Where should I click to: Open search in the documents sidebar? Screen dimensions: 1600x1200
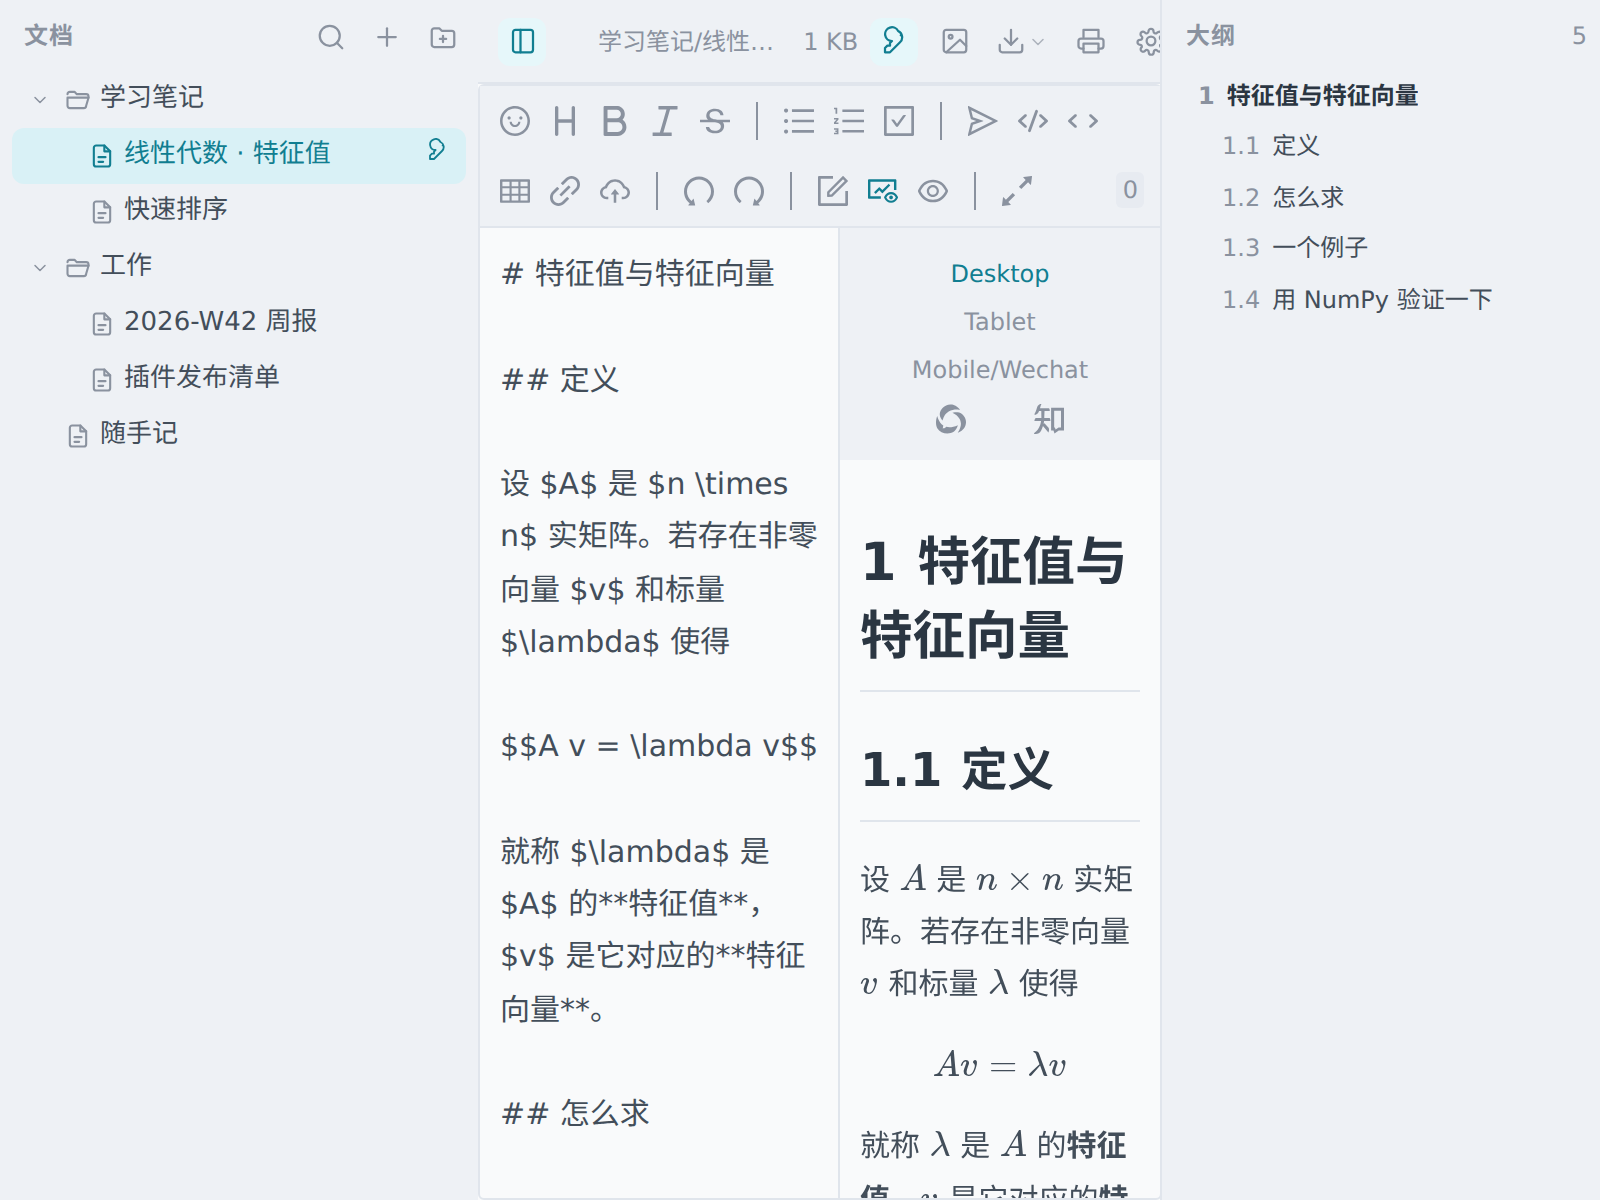click(x=331, y=38)
